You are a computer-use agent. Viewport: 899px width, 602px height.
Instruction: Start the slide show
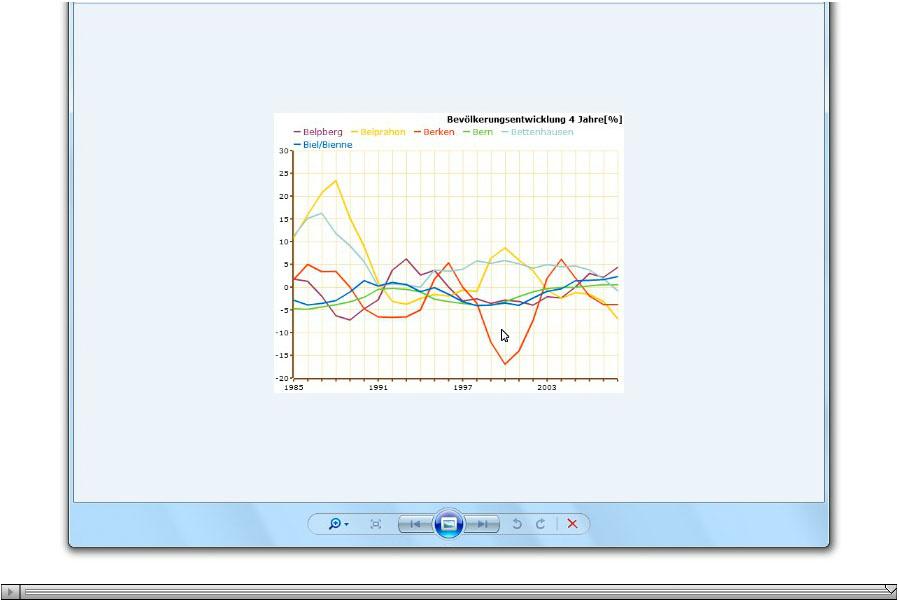click(449, 523)
